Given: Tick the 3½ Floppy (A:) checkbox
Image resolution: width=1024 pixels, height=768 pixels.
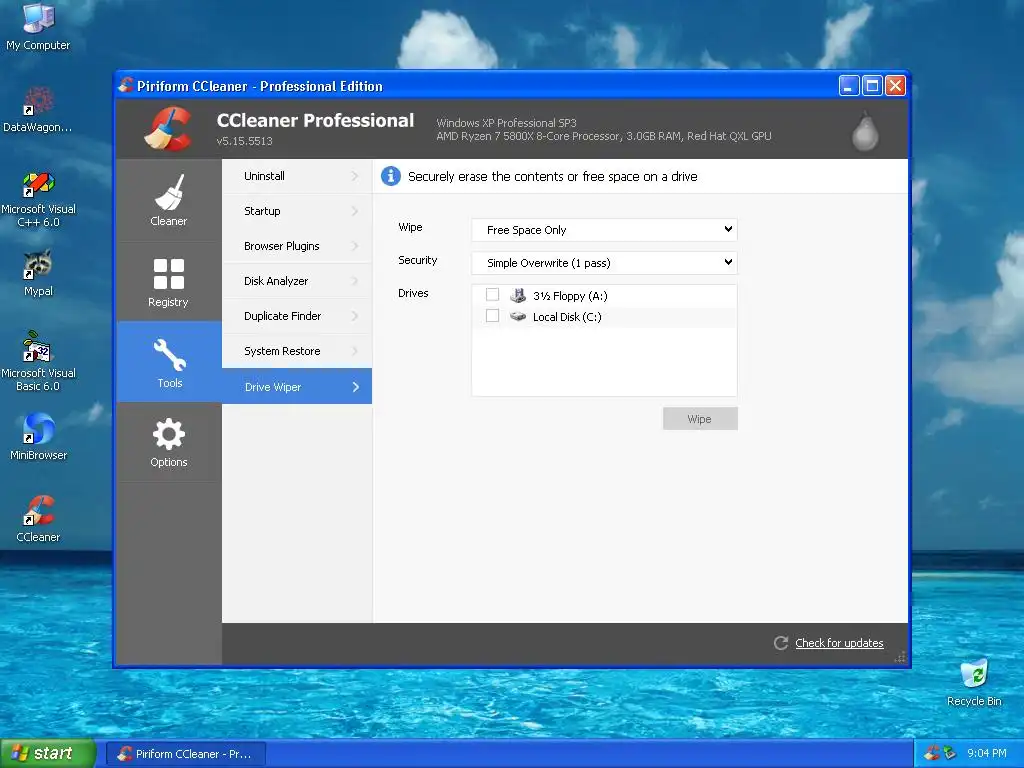Looking at the screenshot, I should [x=492, y=295].
